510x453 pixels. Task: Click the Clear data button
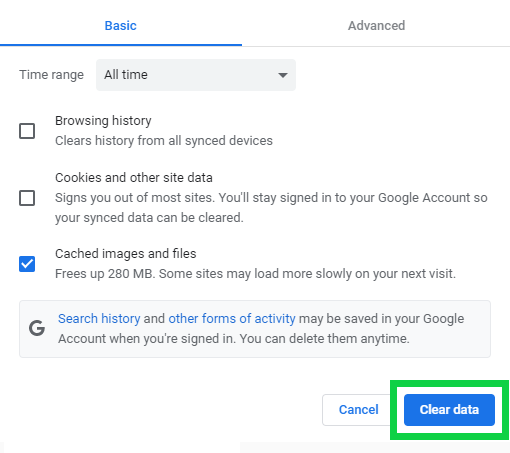(x=449, y=410)
